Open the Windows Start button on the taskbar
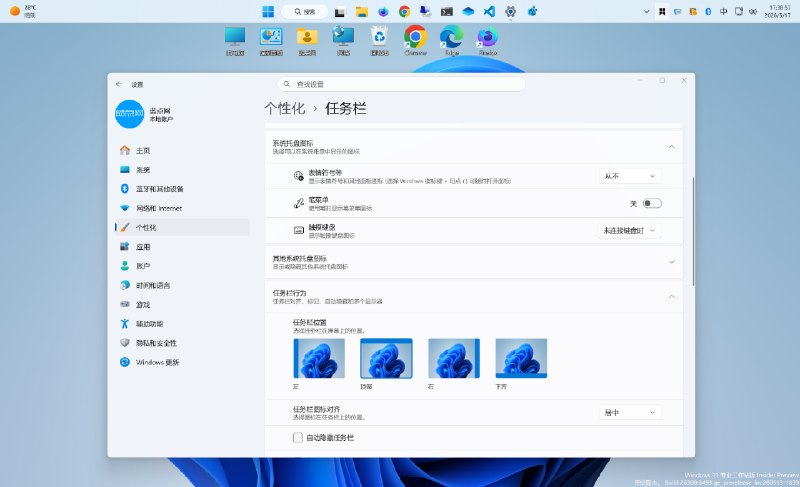Image resolution: width=800 pixels, height=487 pixels. (x=268, y=11)
